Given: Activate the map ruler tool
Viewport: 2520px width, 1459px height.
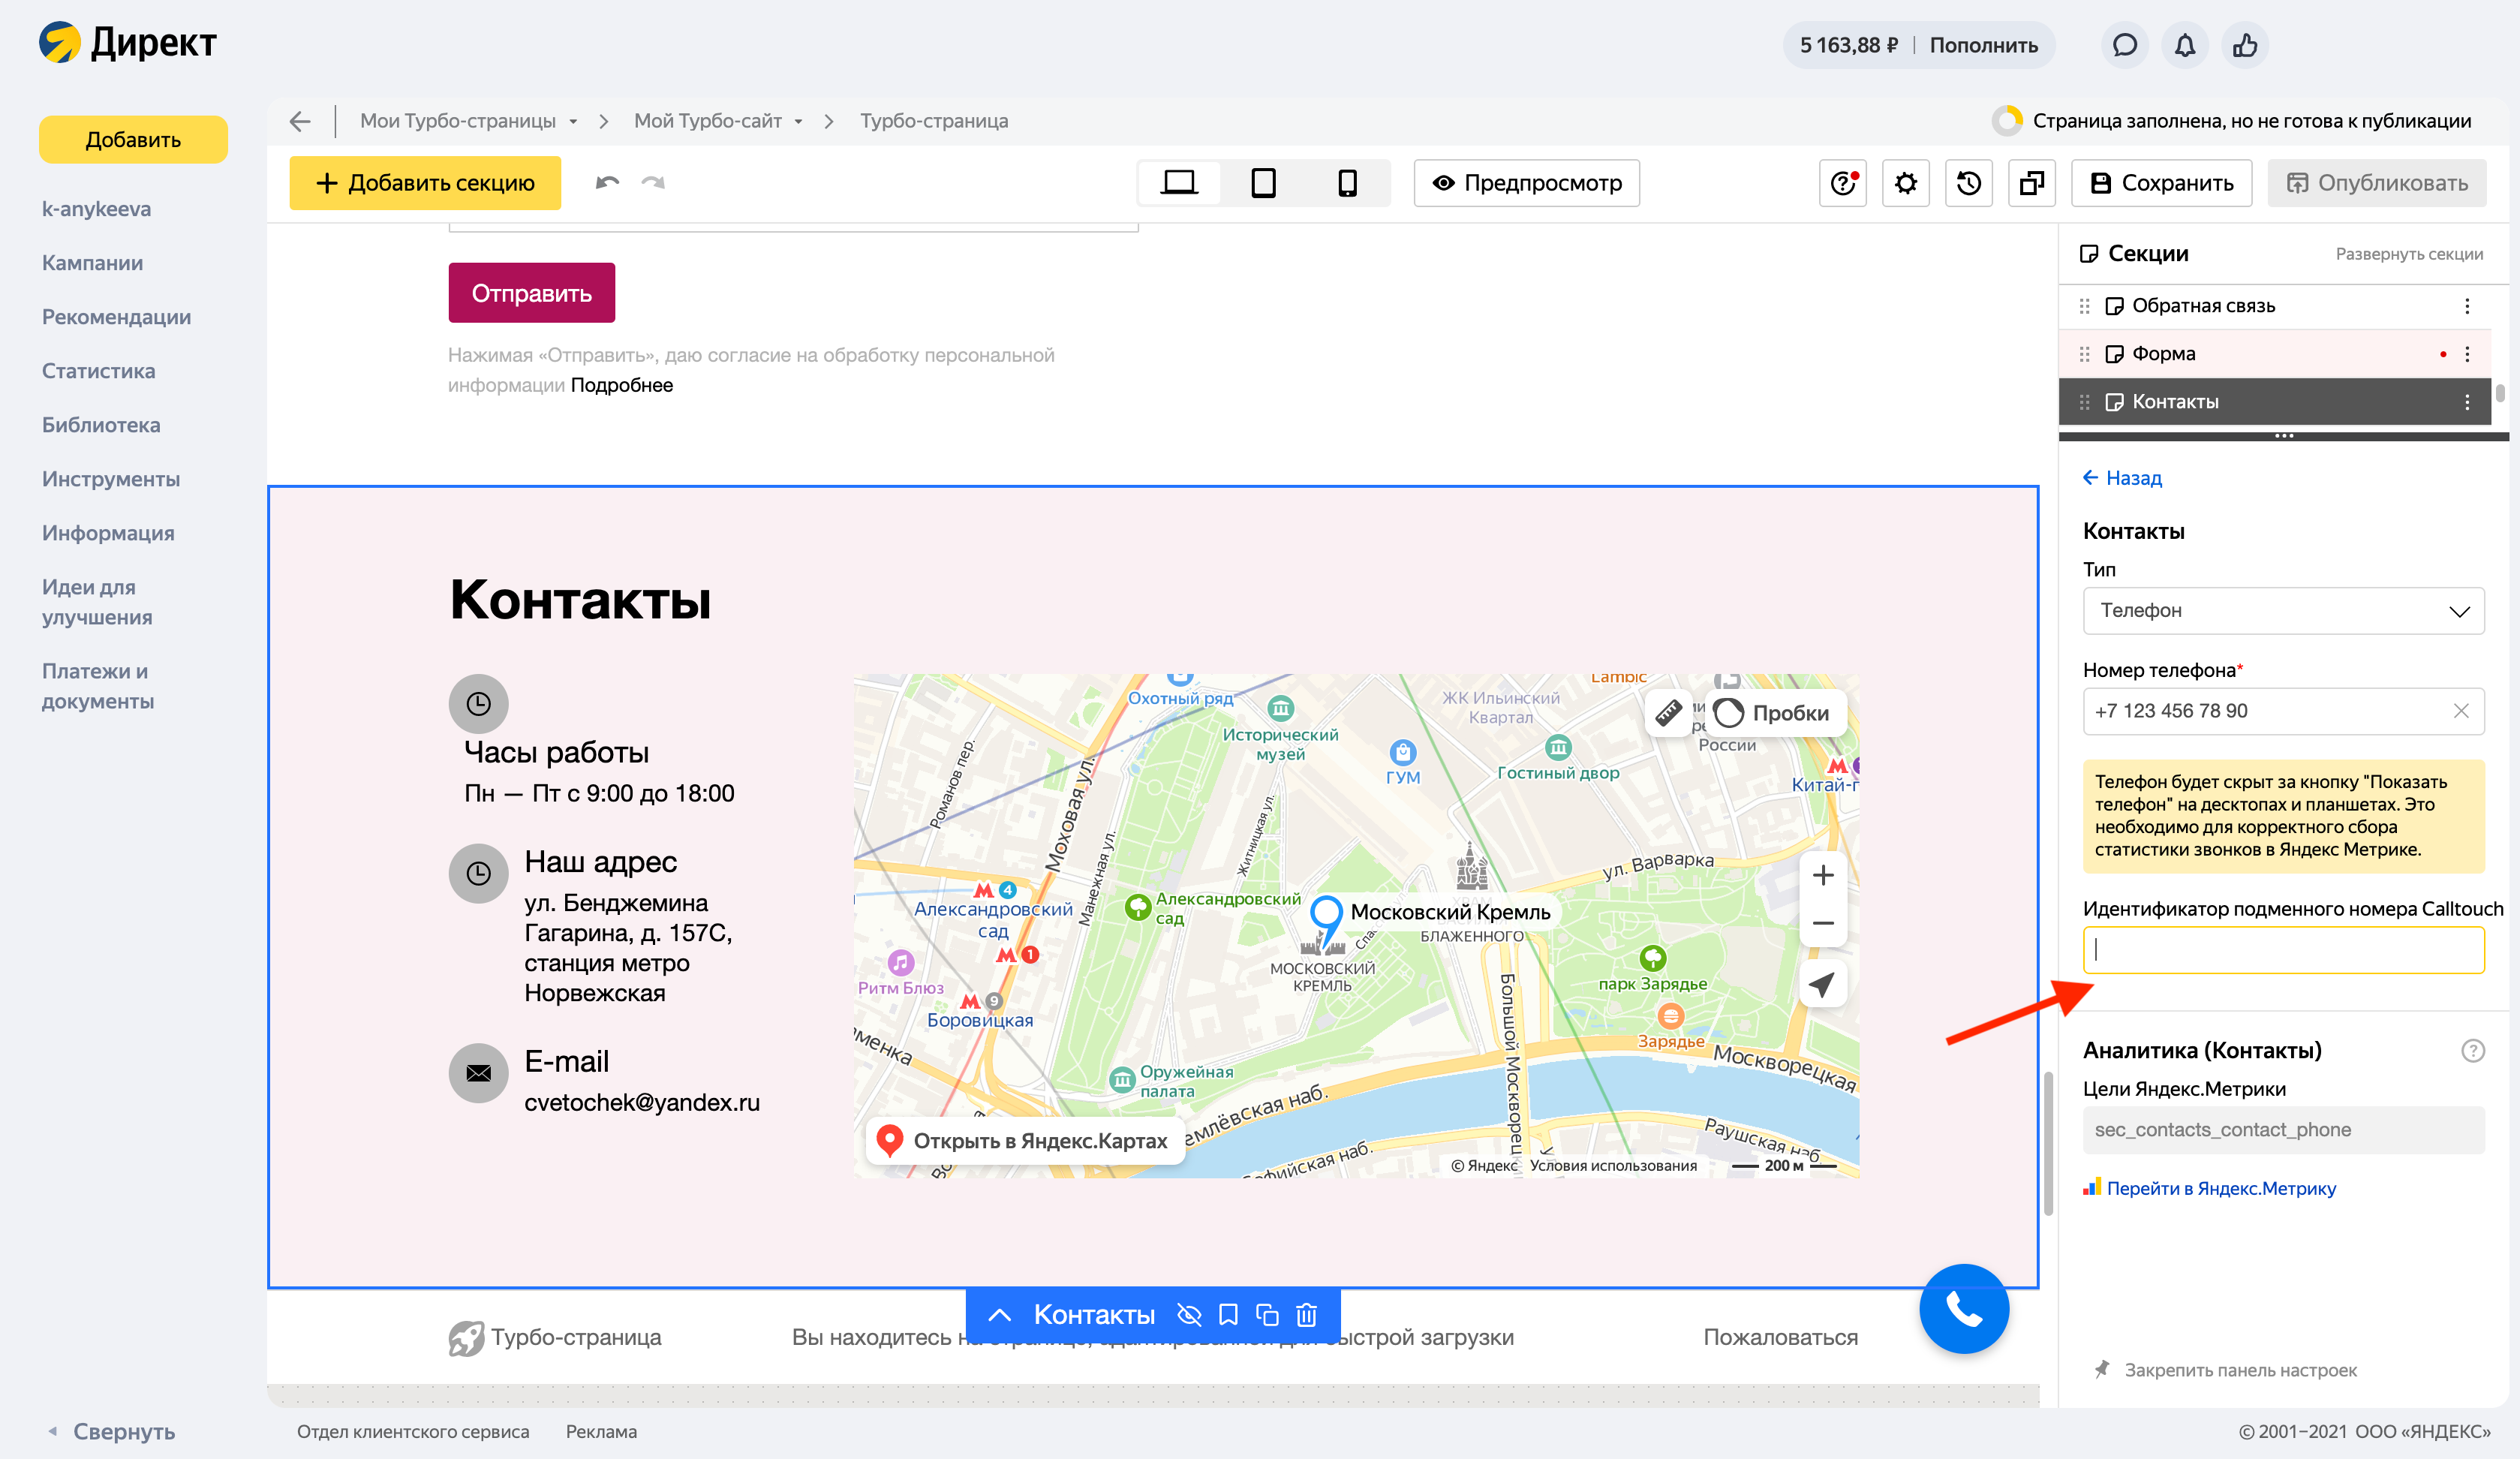Looking at the screenshot, I should (x=1668, y=713).
